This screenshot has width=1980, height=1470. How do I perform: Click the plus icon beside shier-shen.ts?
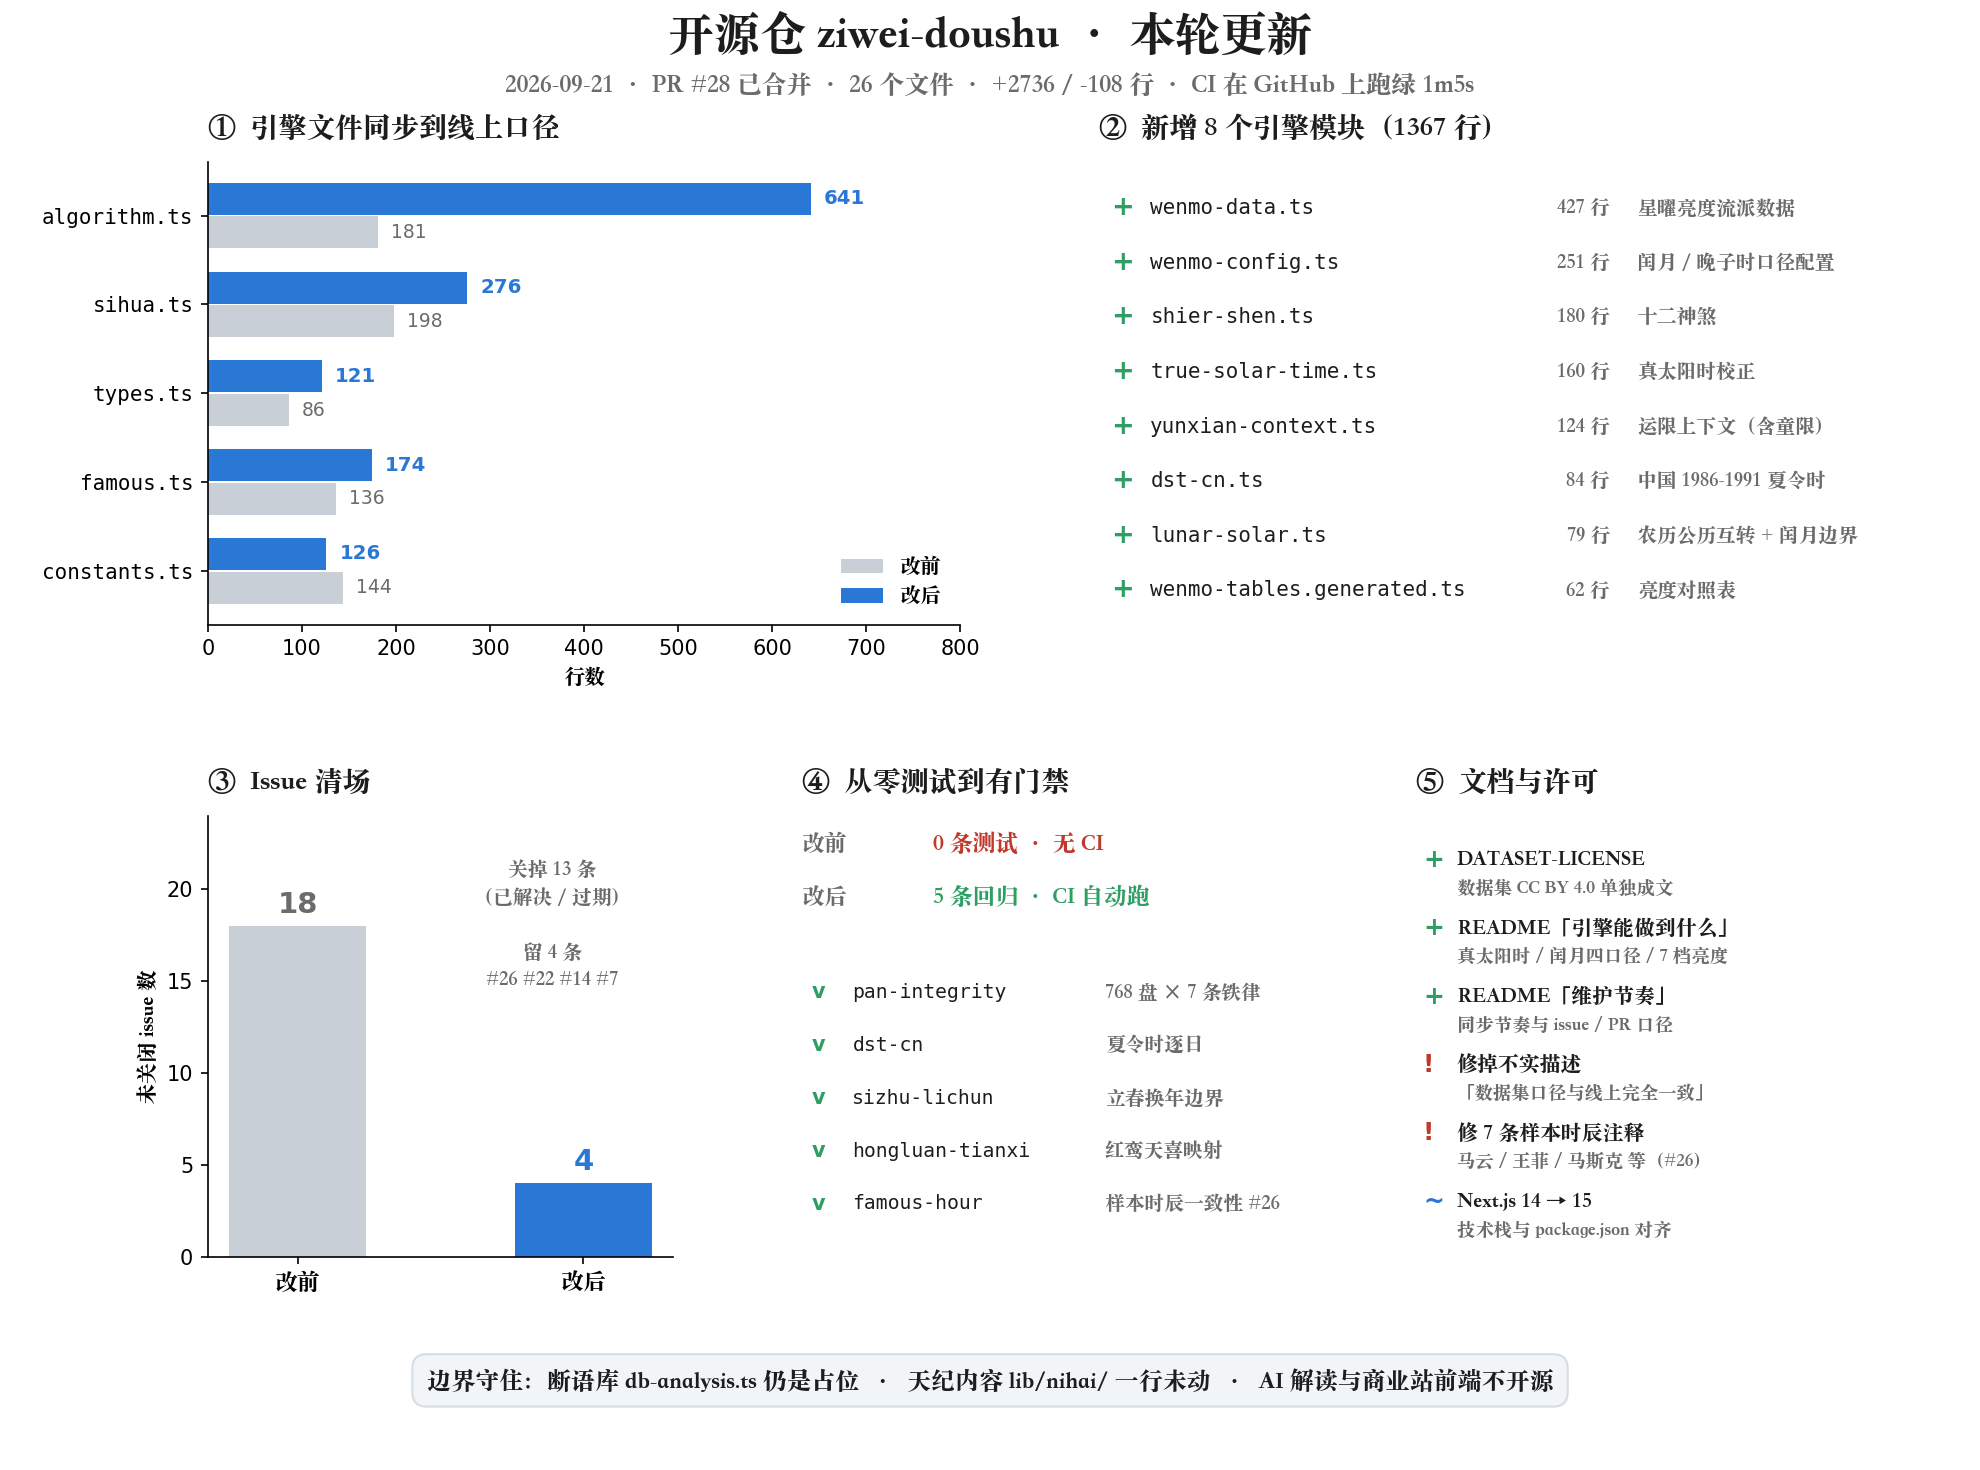(1123, 316)
